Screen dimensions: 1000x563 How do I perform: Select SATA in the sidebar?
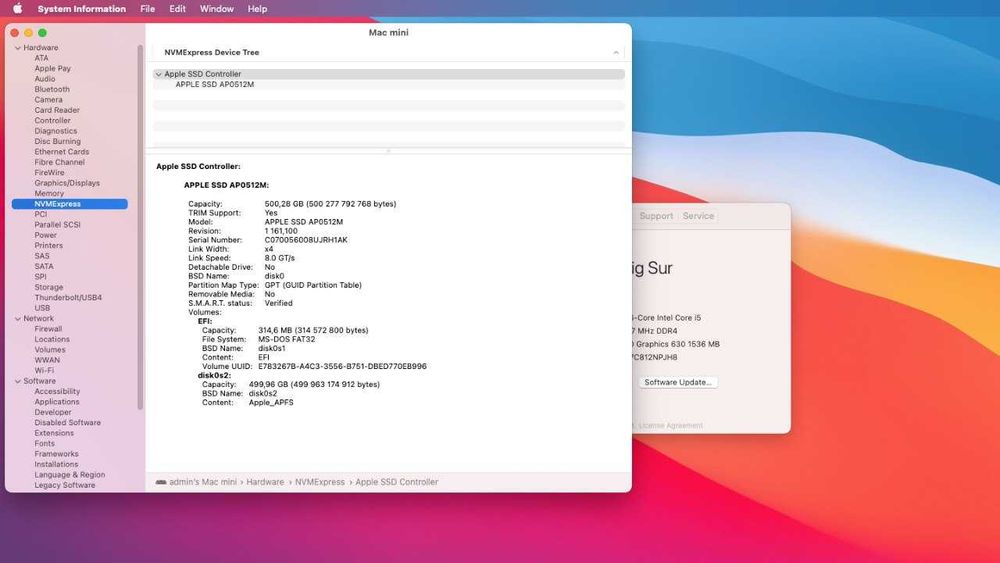point(44,267)
